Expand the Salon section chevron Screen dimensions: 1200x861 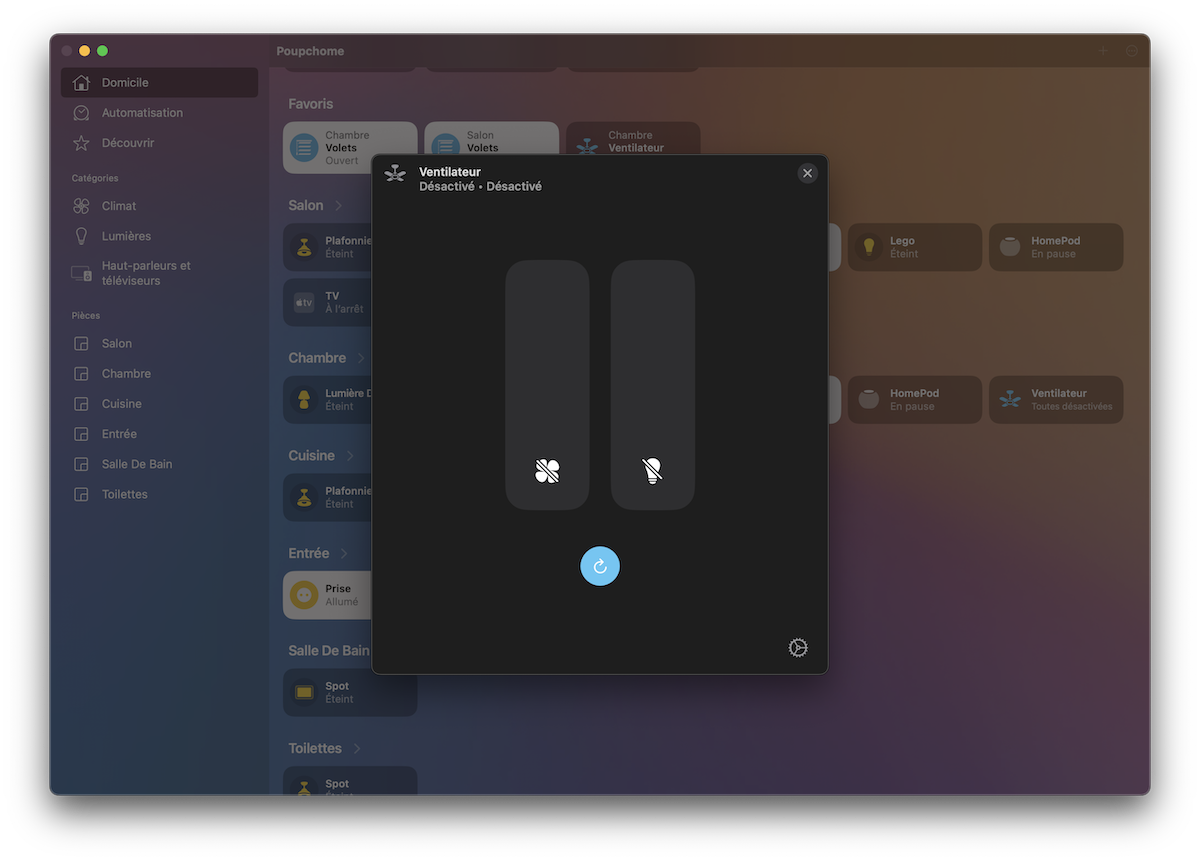pos(339,205)
